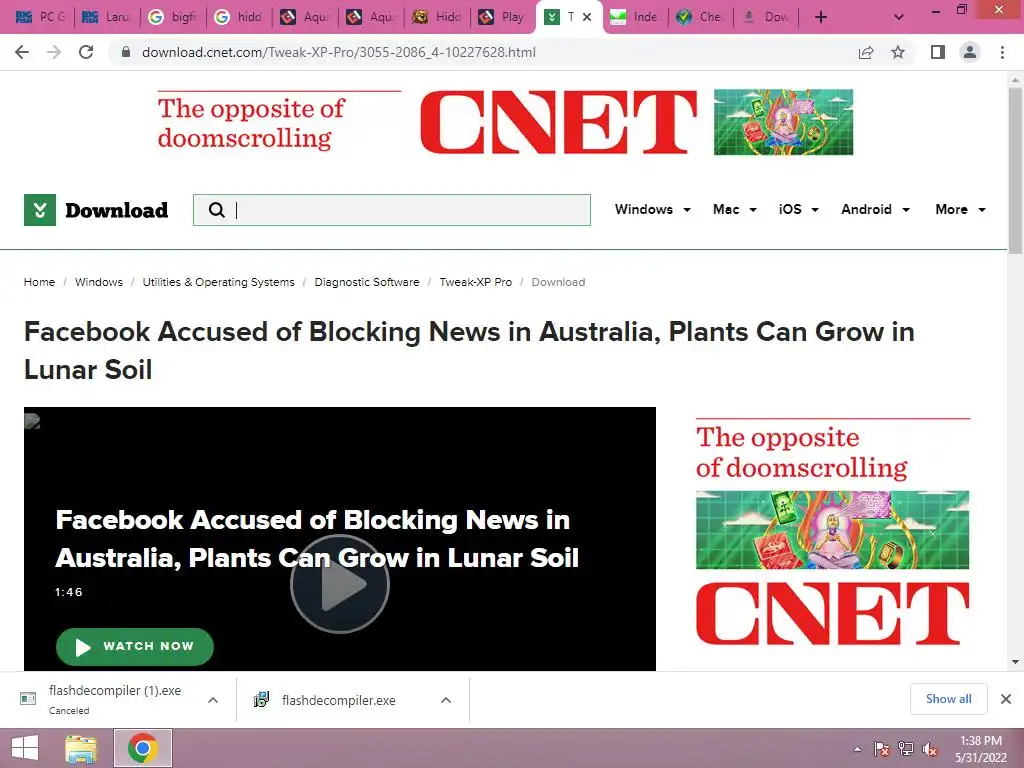Open the tab search chevron
The height and width of the screenshot is (768, 1024).
899,17
